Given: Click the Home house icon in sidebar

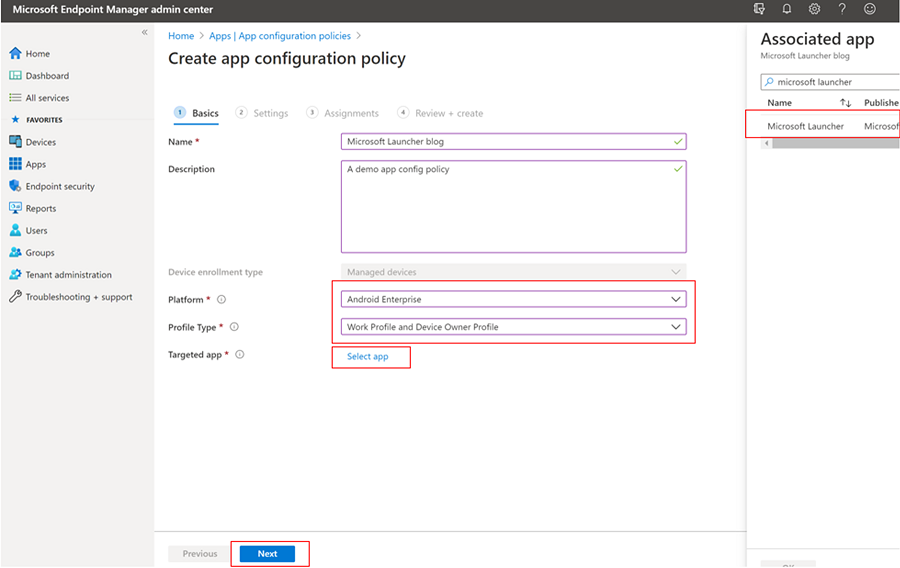Looking at the screenshot, I should pyautogui.click(x=15, y=53).
